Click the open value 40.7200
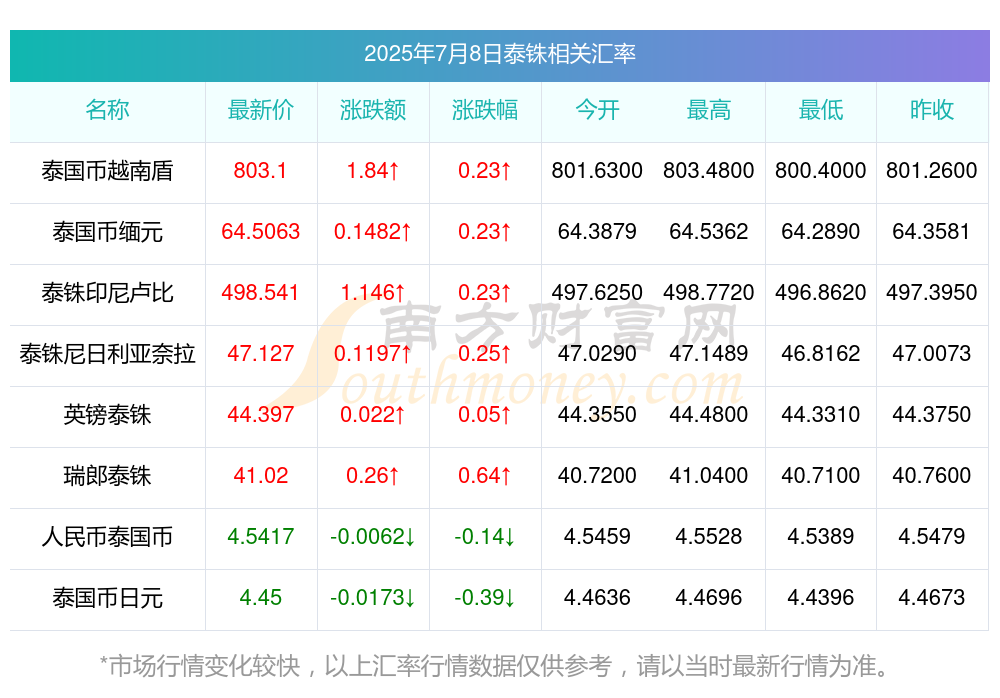The width and height of the screenshot is (1000, 698). click(597, 475)
